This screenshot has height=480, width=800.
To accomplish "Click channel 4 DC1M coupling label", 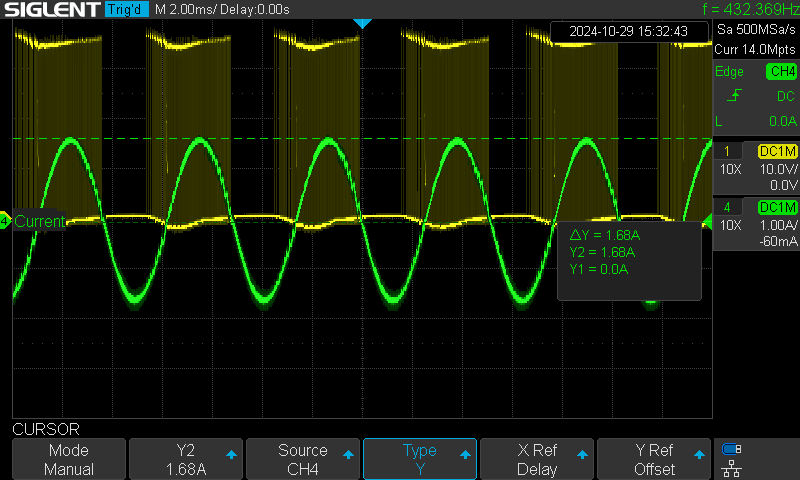I will tap(778, 207).
